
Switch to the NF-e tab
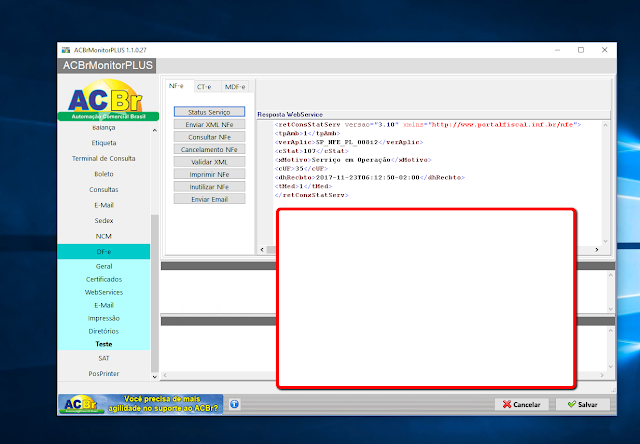[x=176, y=86]
